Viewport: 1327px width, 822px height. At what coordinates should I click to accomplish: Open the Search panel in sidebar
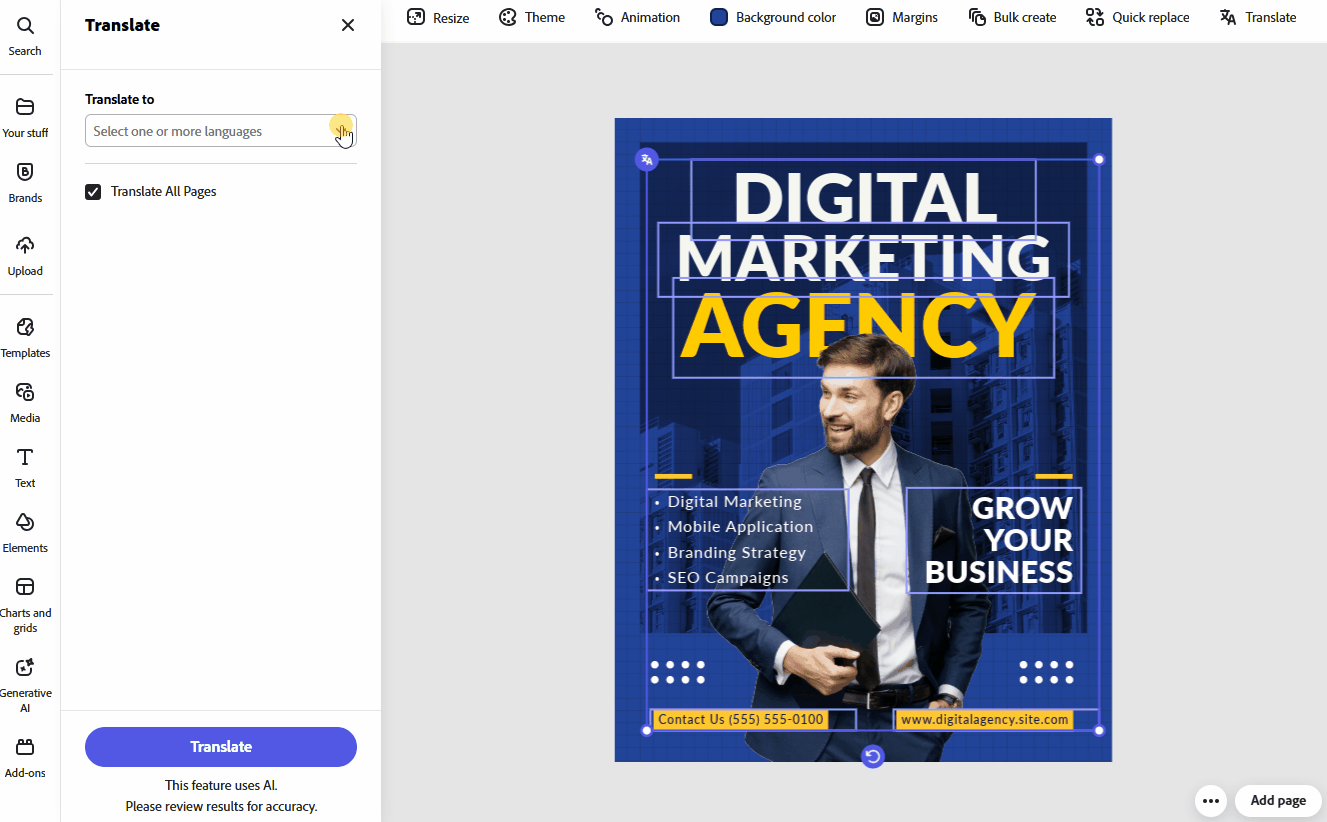(25, 35)
